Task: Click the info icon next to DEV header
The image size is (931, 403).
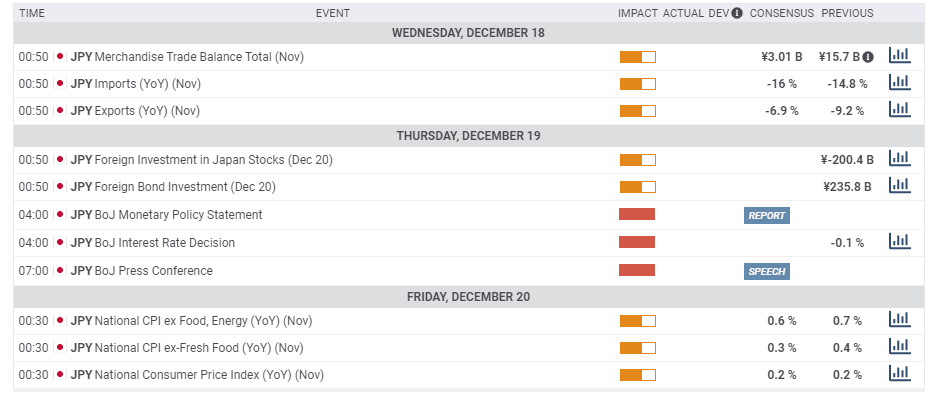Action: 737,13
